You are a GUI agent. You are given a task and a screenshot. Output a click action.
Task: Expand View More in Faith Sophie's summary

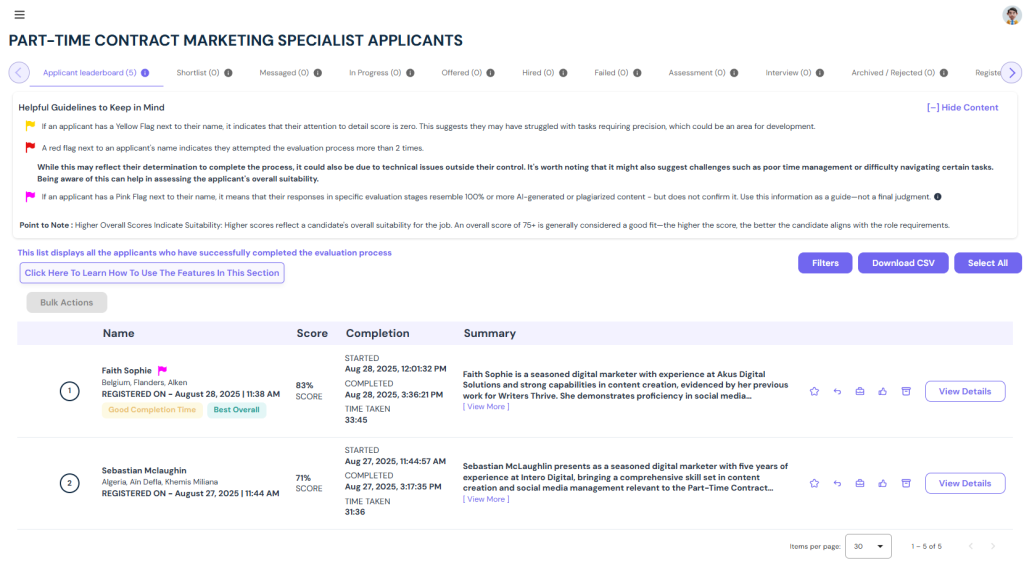485,407
